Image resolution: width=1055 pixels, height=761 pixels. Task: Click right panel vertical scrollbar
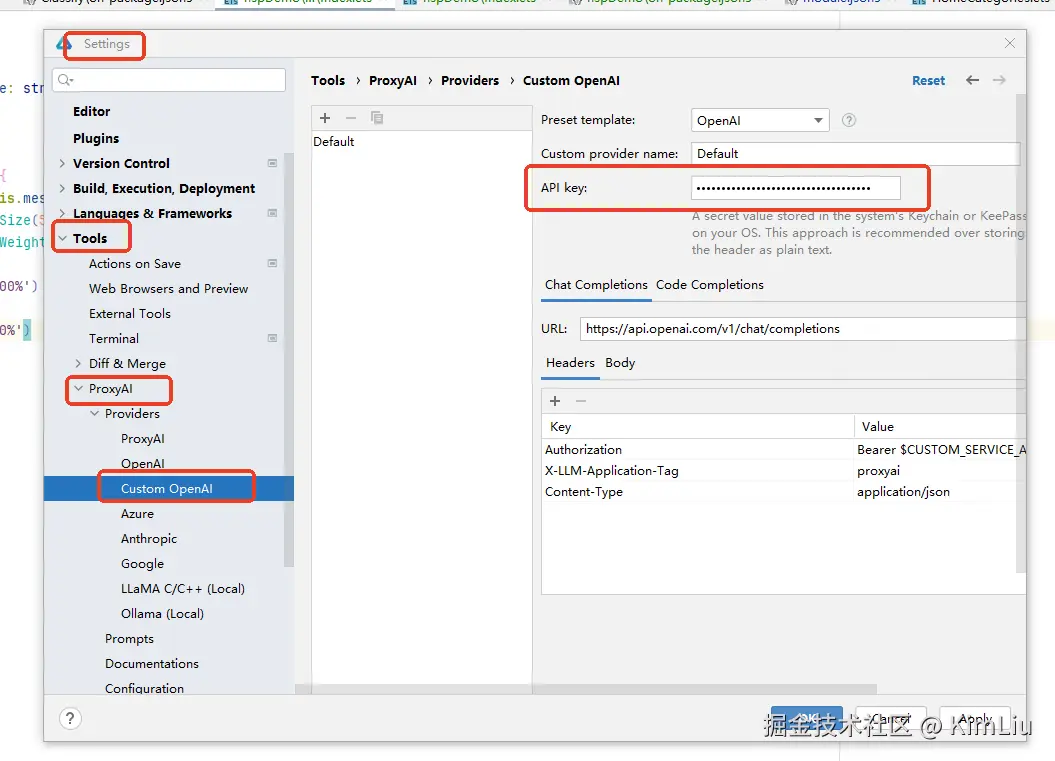[1021, 333]
